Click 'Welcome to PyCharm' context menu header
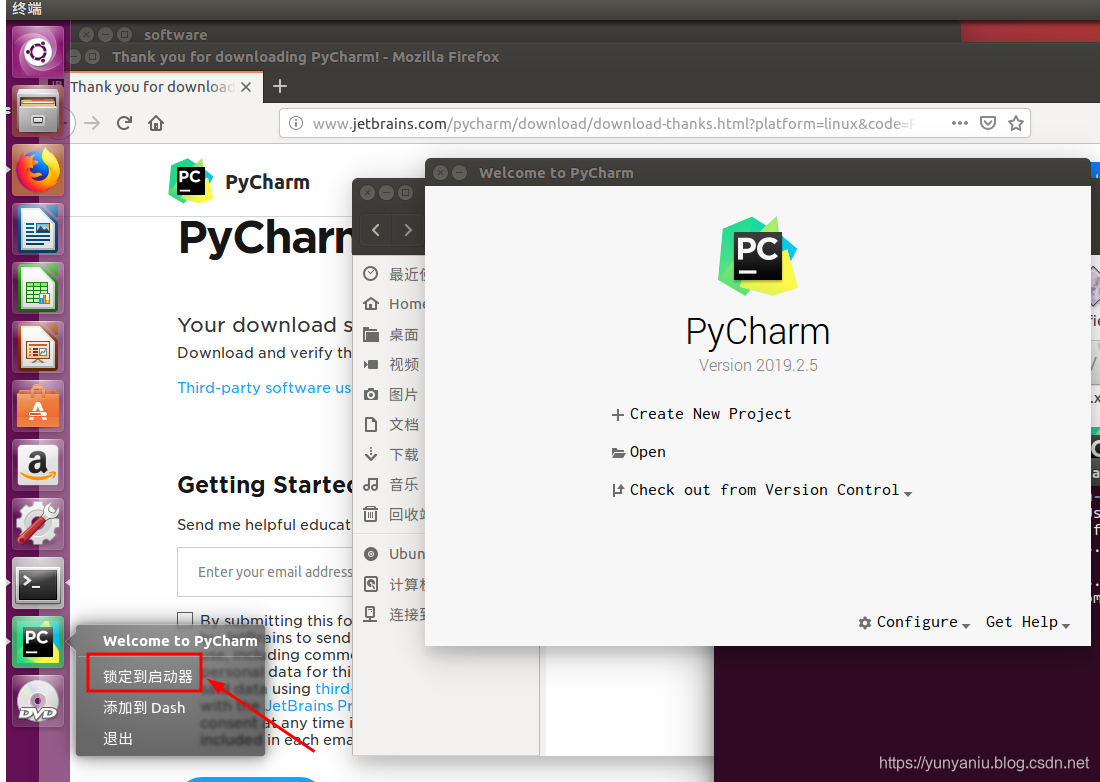 (x=180, y=640)
